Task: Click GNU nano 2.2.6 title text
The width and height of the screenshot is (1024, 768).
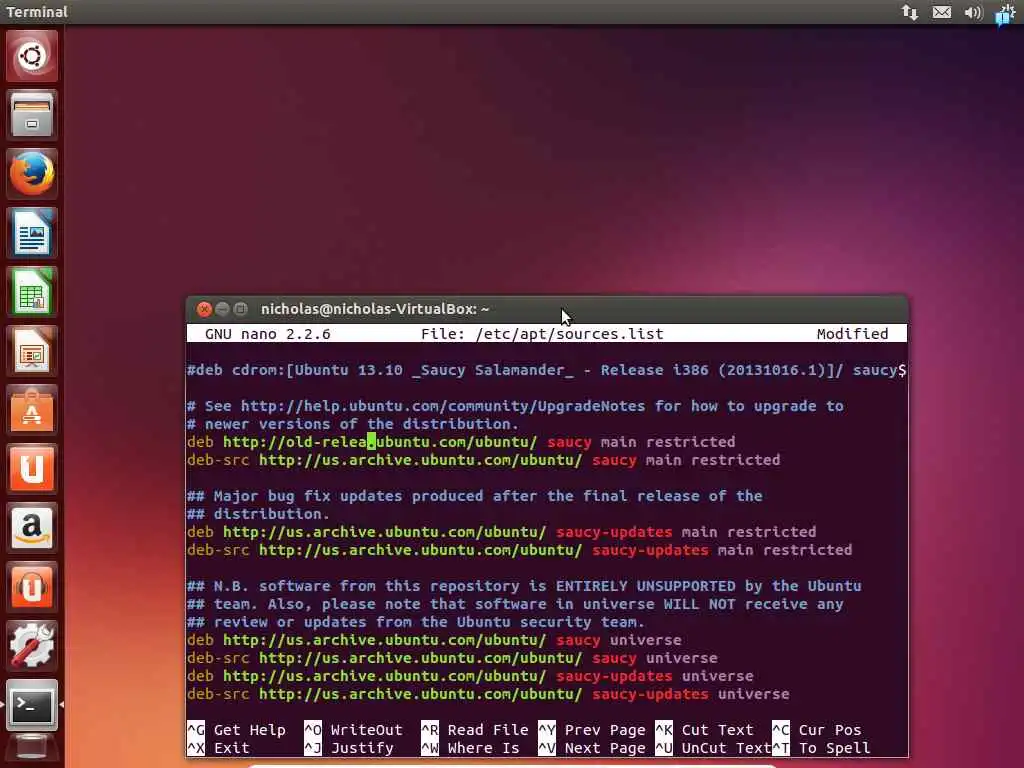Action: pyautogui.click(x=268, y=334)
